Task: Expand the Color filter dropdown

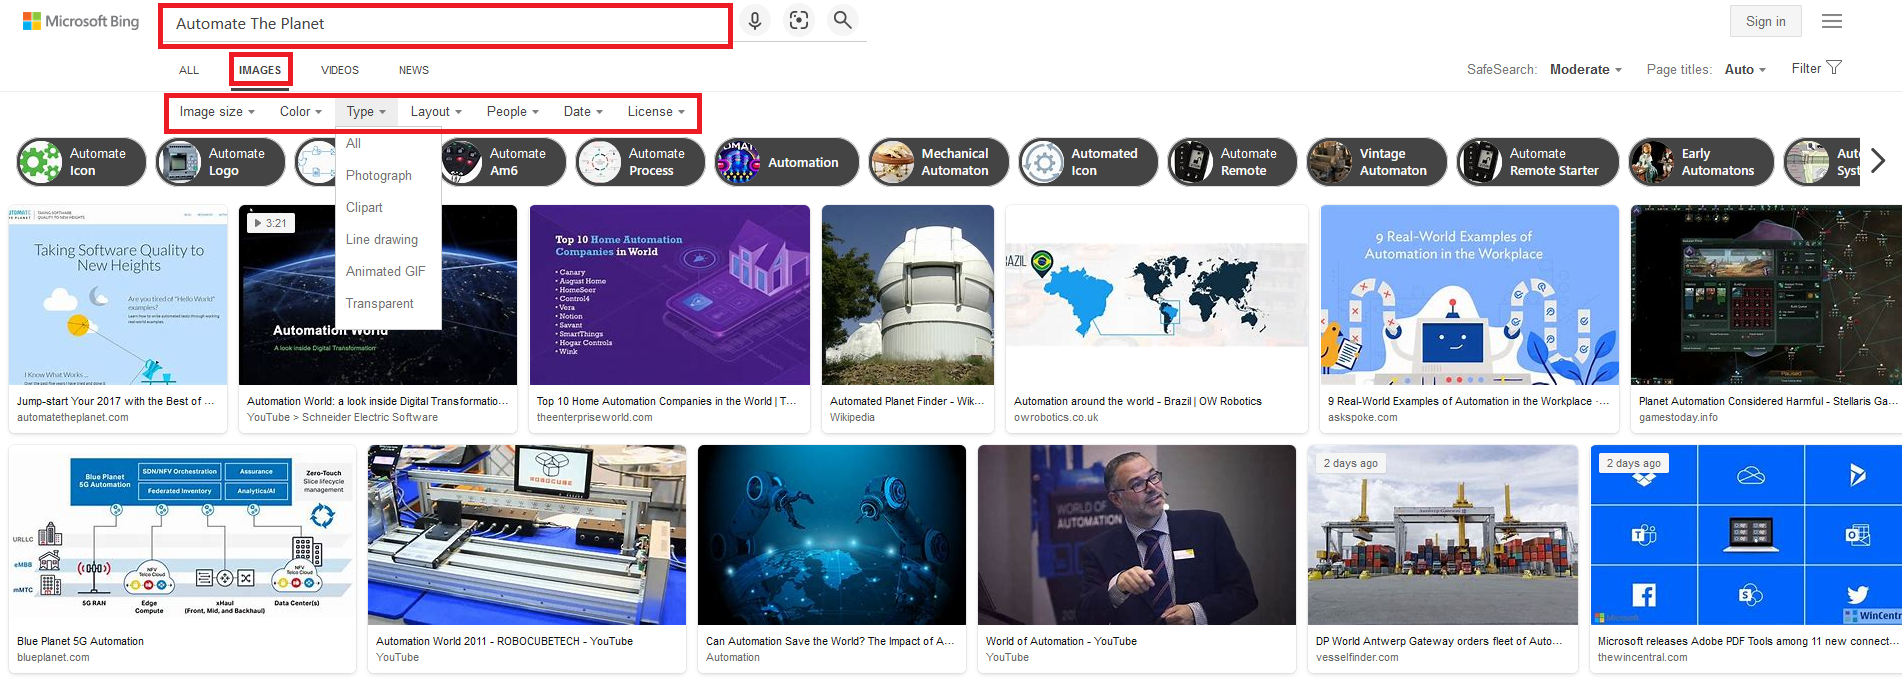Action: coord(300,112)
